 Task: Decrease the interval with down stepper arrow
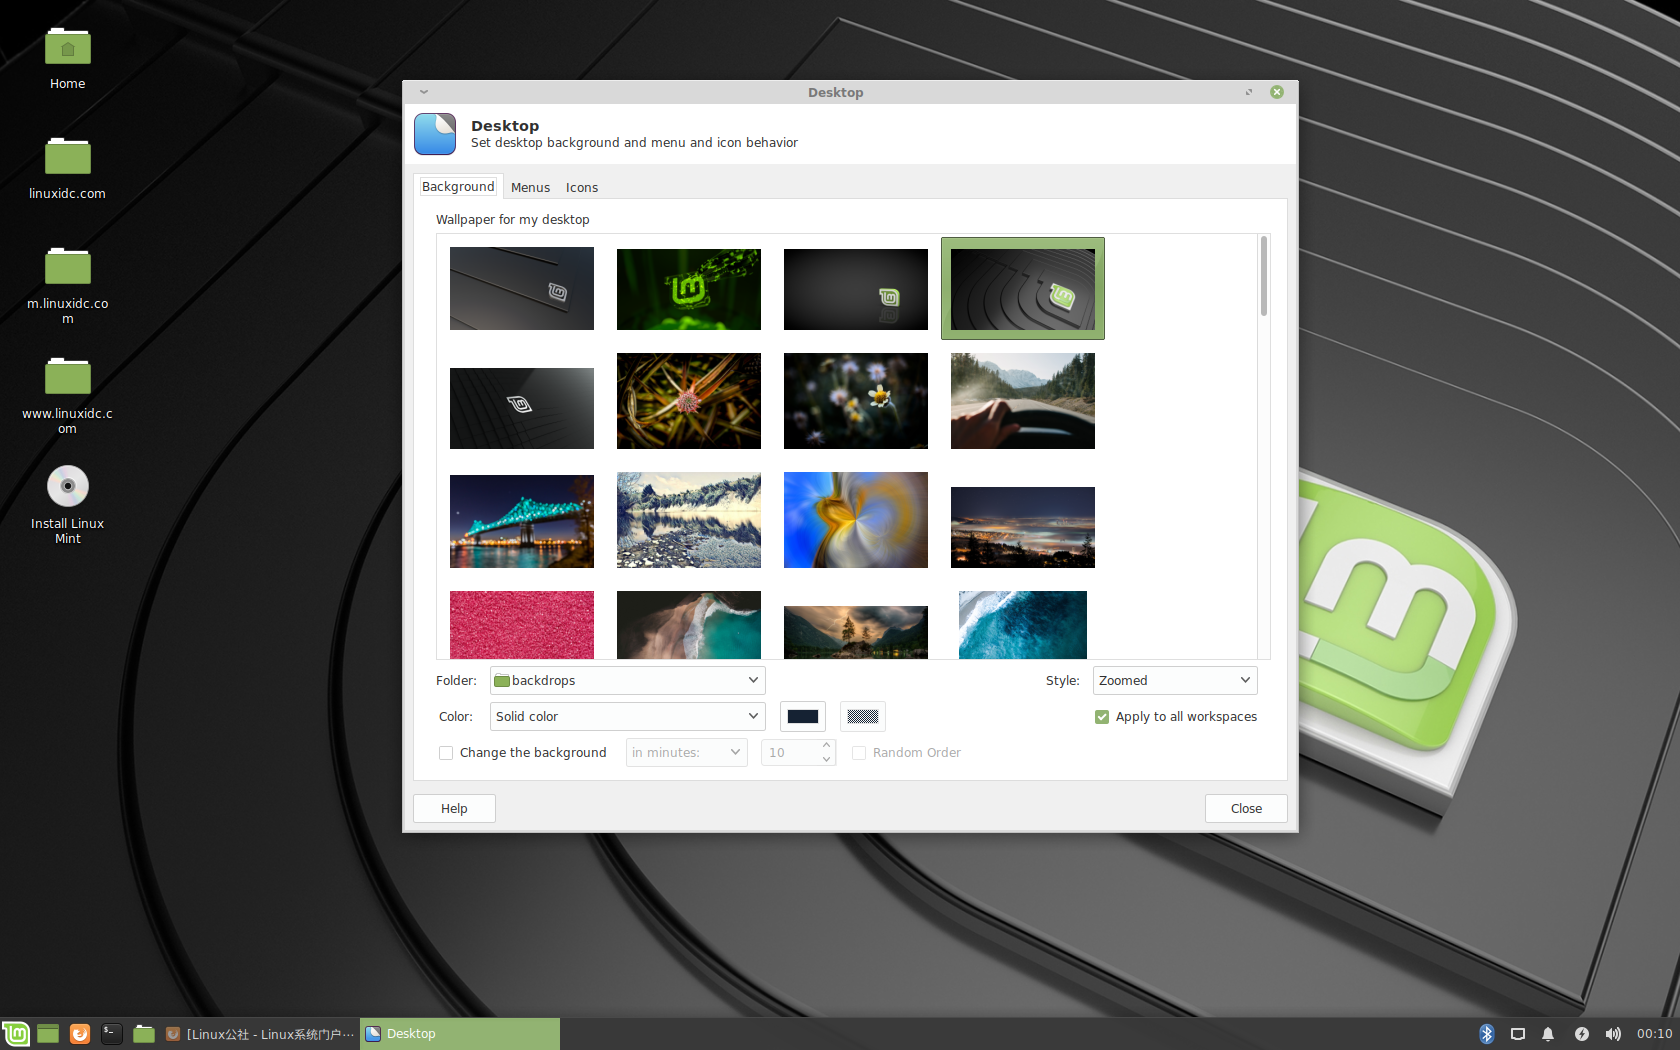(827, 760)
